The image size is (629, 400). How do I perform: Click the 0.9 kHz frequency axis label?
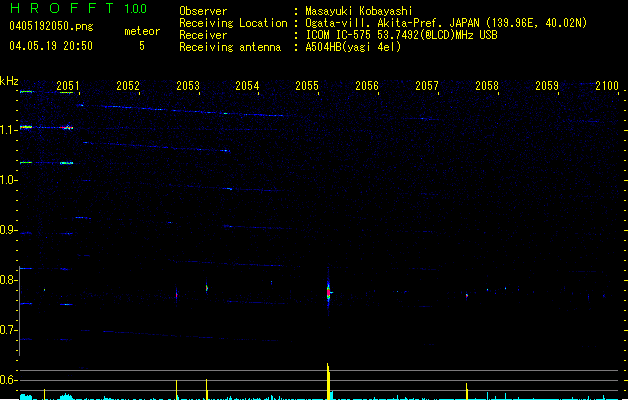point(8,230)
